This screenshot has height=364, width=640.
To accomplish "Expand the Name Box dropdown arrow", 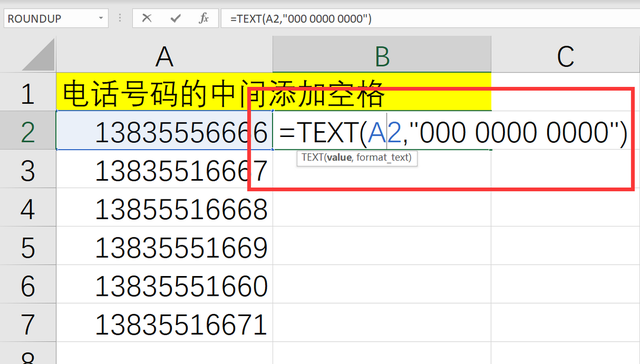I will 100,18.
